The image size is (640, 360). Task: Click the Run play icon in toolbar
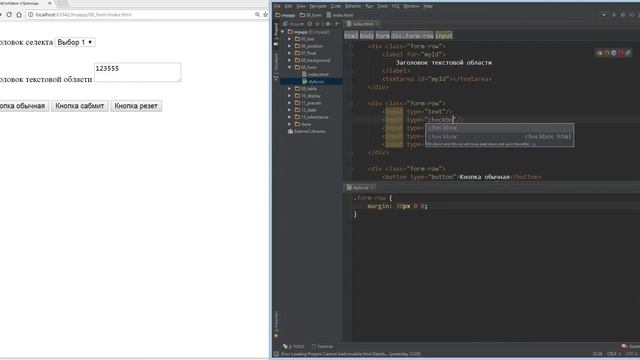click(x=614, y=15)
